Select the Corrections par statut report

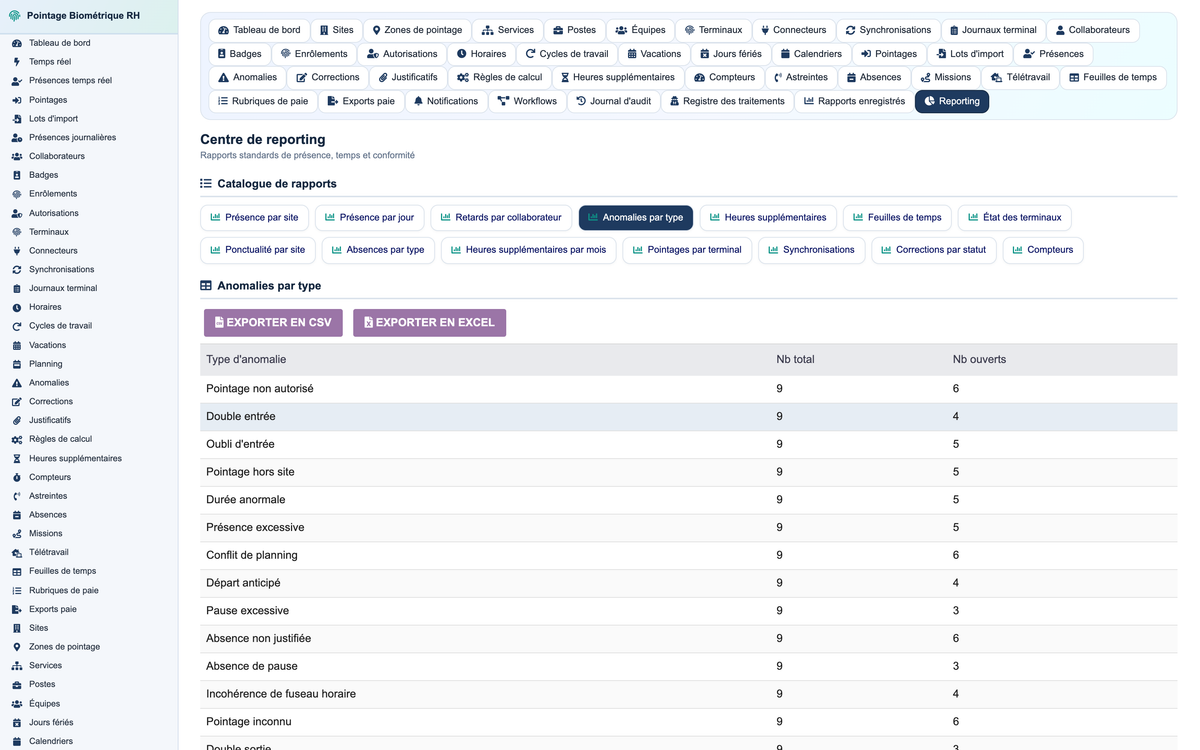[x=934, y=250]
